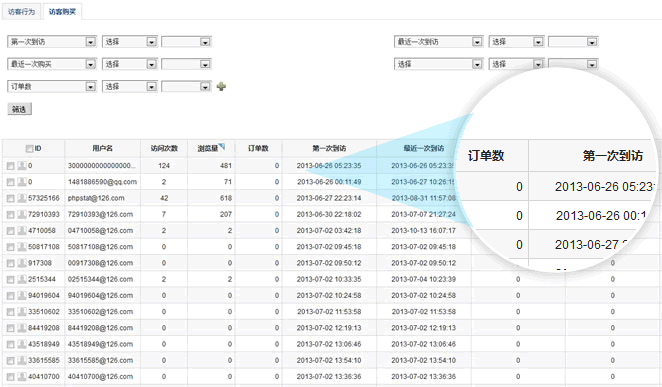Click the user avatar icon next to ID 57325166
662x387 pixels.
pyautogui.click(x=22, y=198)
